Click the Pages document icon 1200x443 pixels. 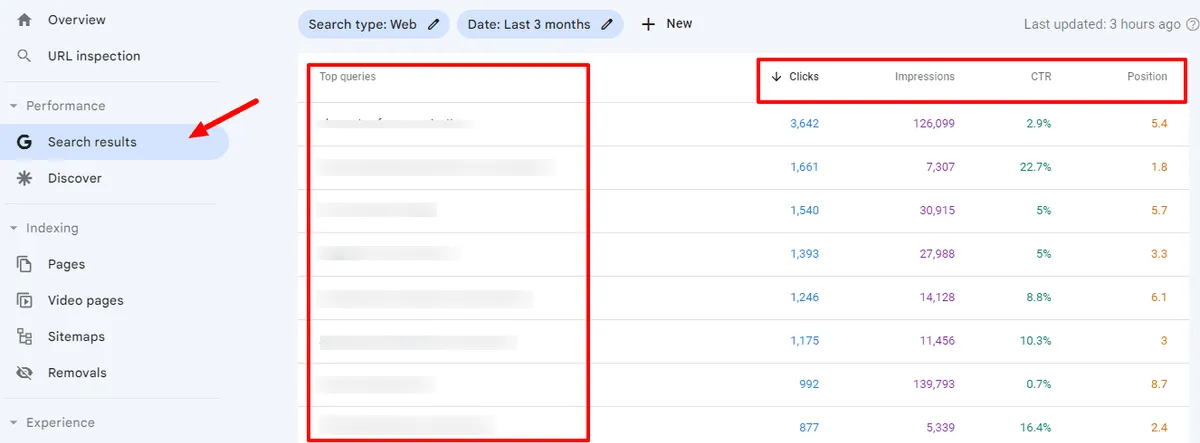coord(25,264)
